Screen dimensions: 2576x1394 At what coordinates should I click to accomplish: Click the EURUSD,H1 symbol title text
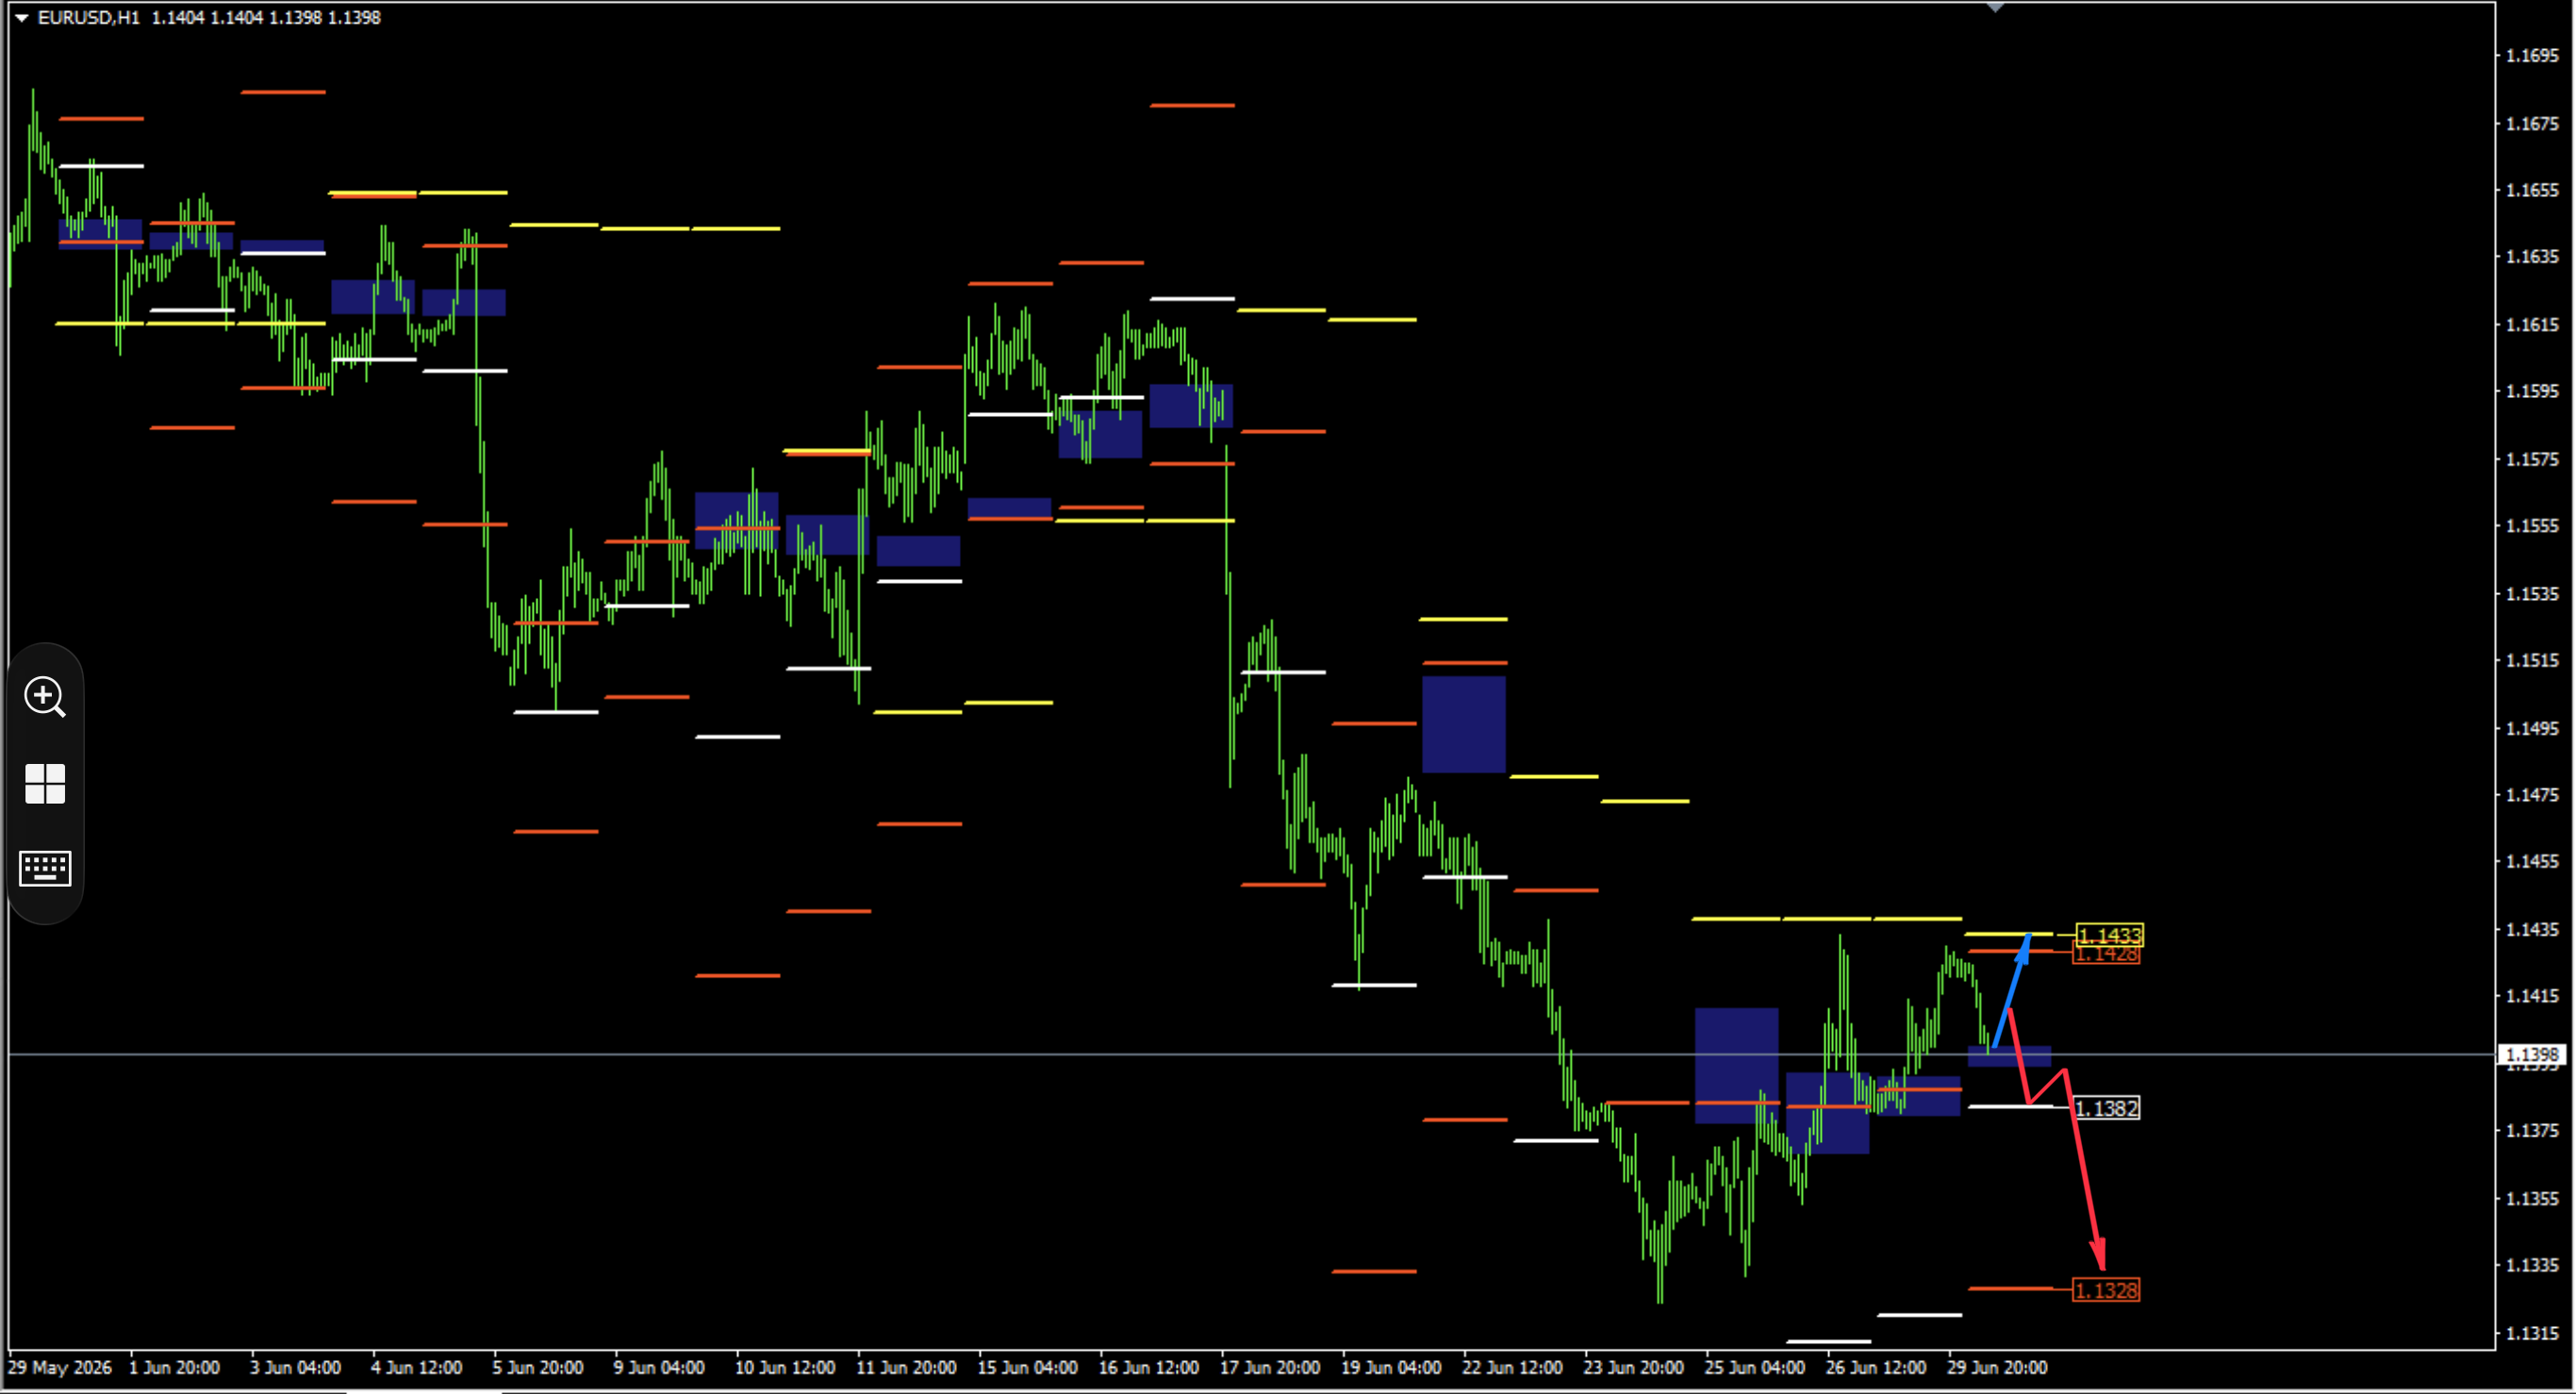pos(89,17)
